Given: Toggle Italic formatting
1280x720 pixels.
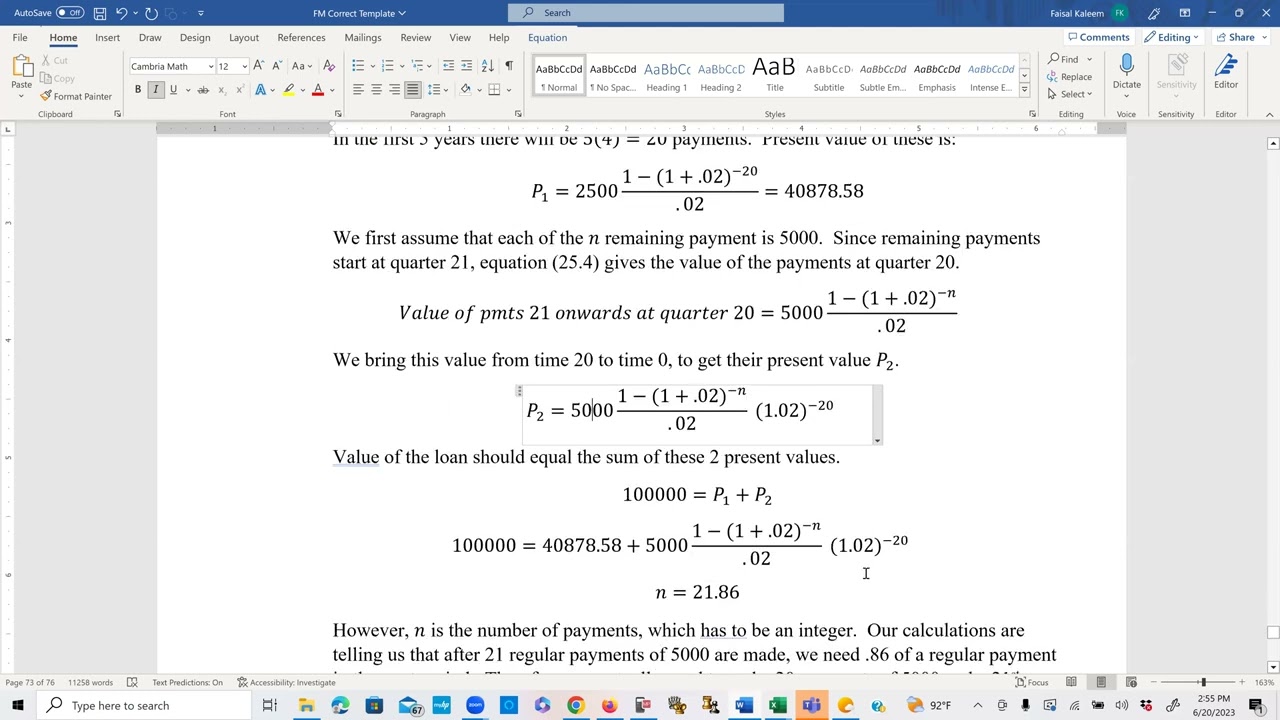Looking at the screenshot, I should (x=155, y=90).
